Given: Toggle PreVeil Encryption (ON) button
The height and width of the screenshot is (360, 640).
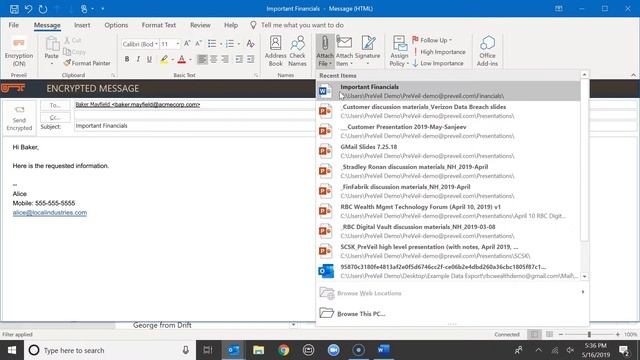Looking at the screenshot, I should 19,52.
